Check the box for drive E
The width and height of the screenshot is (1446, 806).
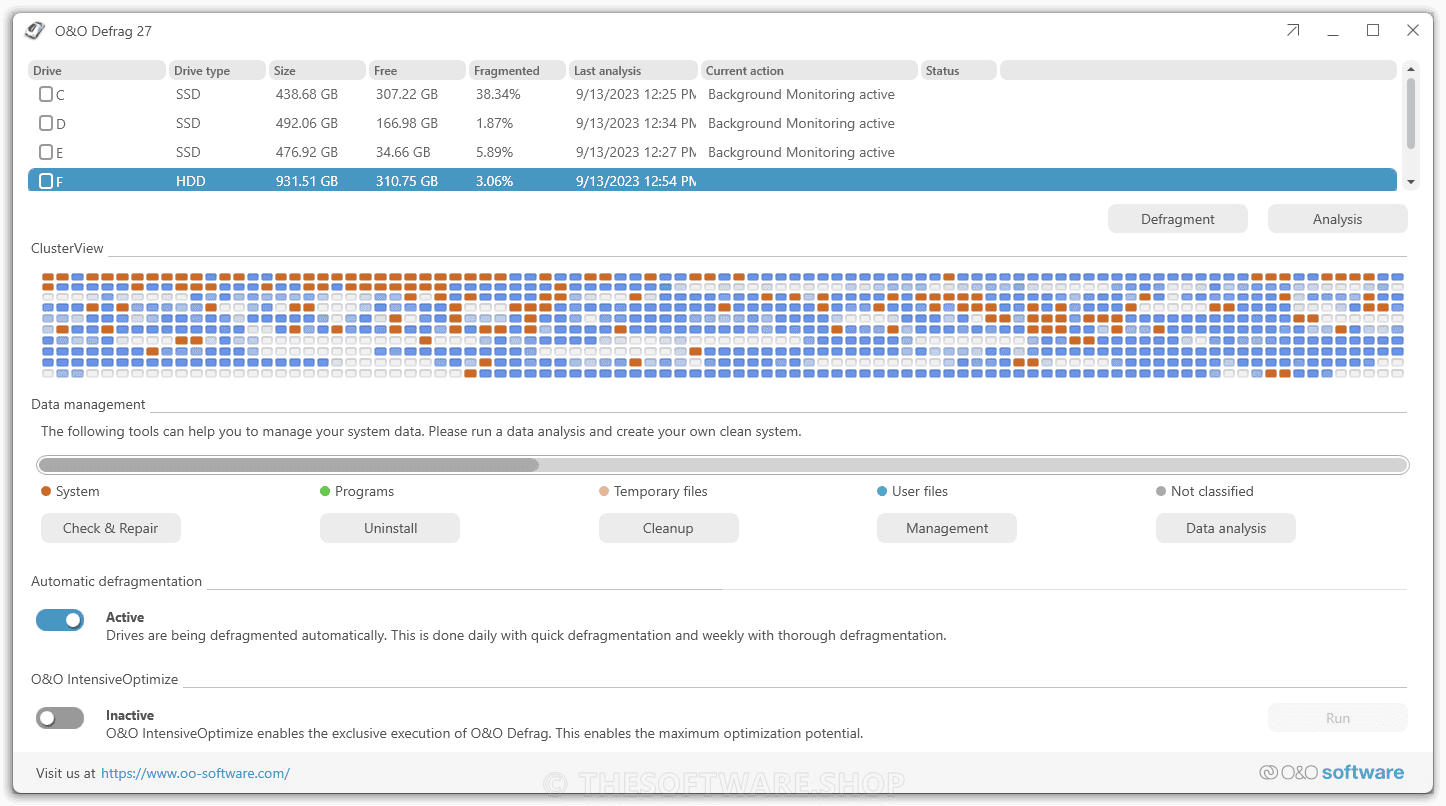(x=46, y=152)
